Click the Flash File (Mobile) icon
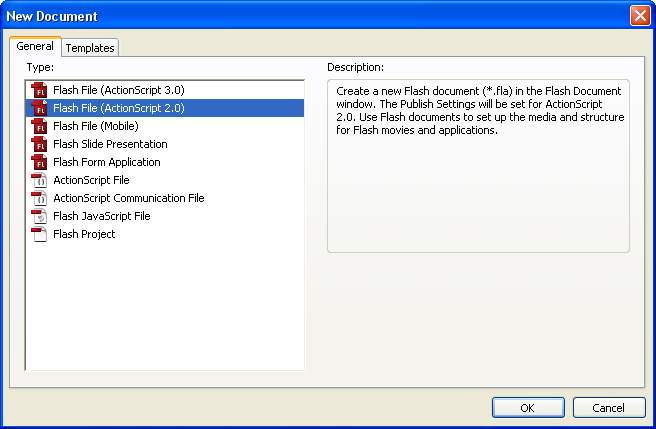 (x=40, y=126)
